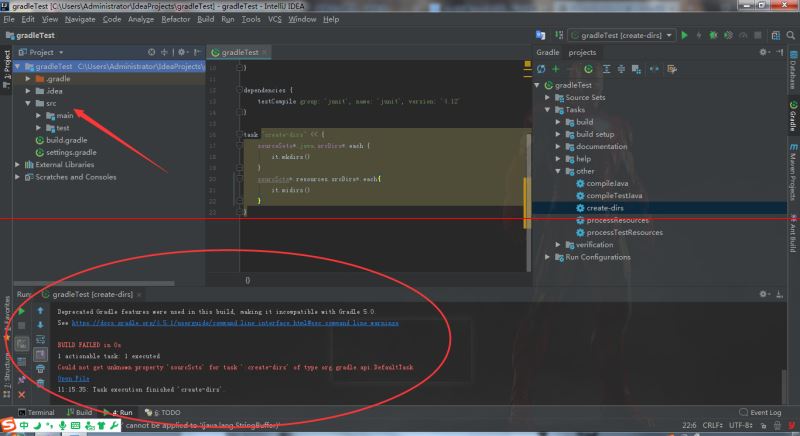Image resolution: width=800 pixels, height=436 pixels.
Task: Toggle tasks view mode in the Run panel
Action: (x=21, y=344)
